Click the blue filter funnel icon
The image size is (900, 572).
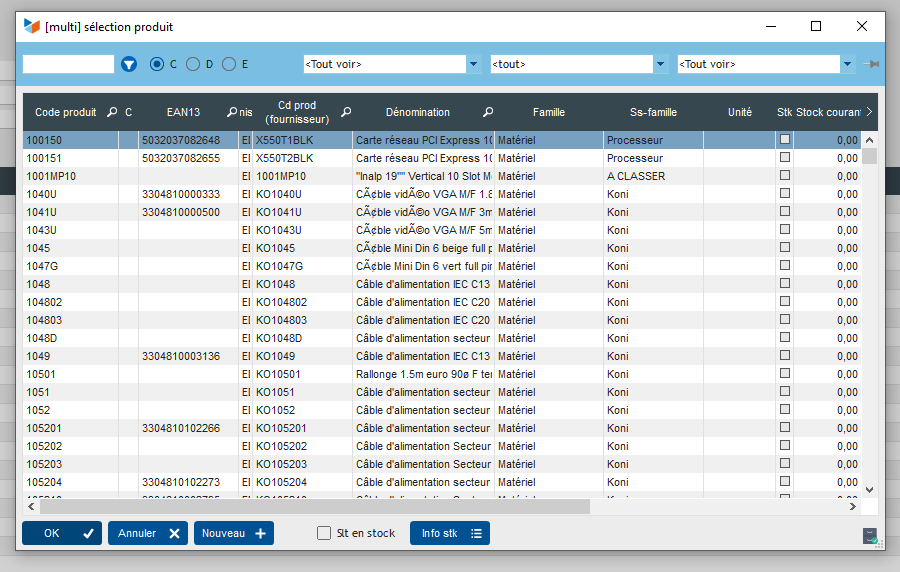(129, 64)
